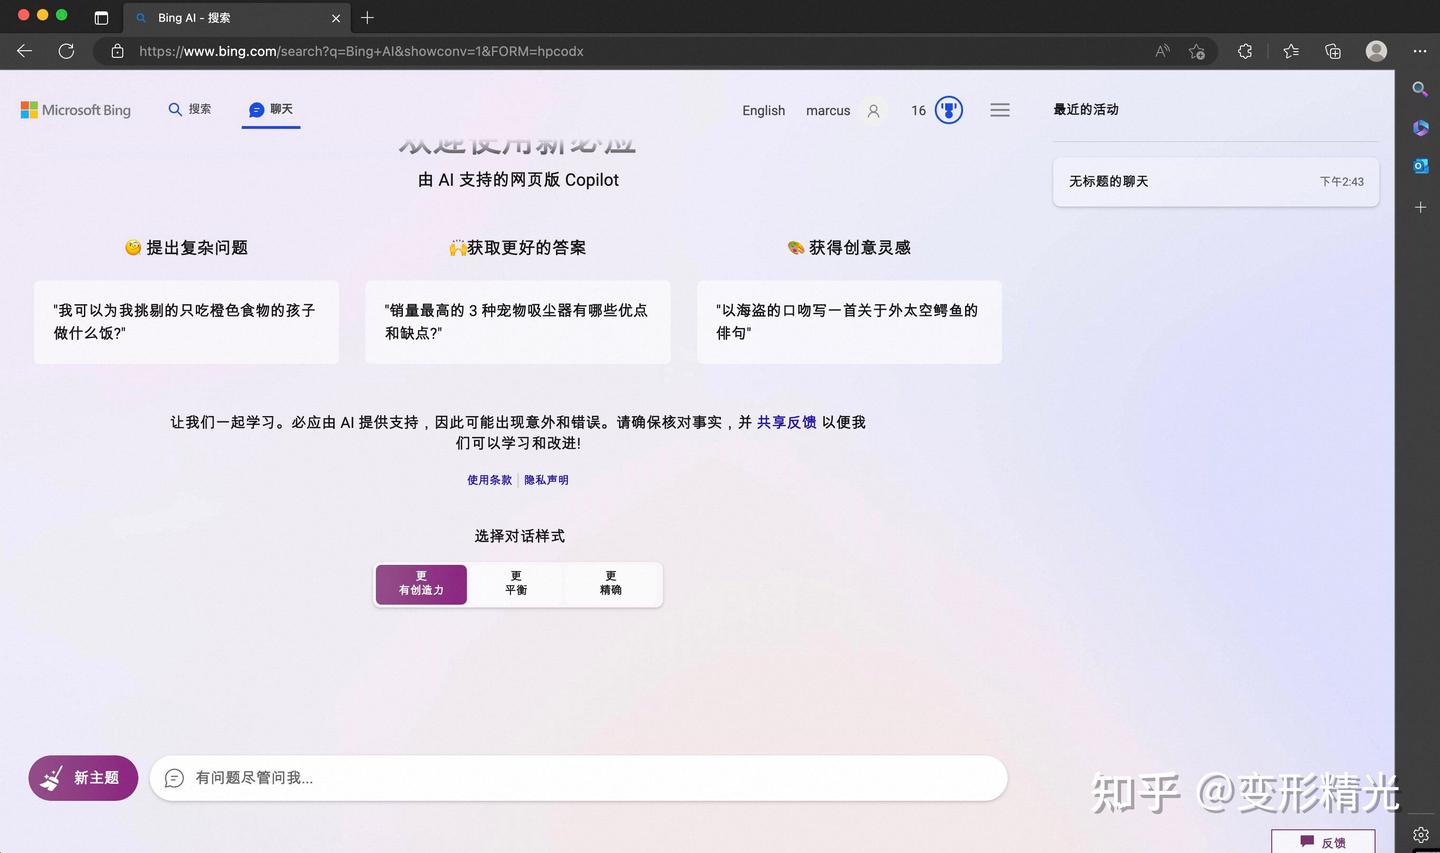1440x853 pixels.
Task: Click the rewards points number 16
Action: coord(918,110)
